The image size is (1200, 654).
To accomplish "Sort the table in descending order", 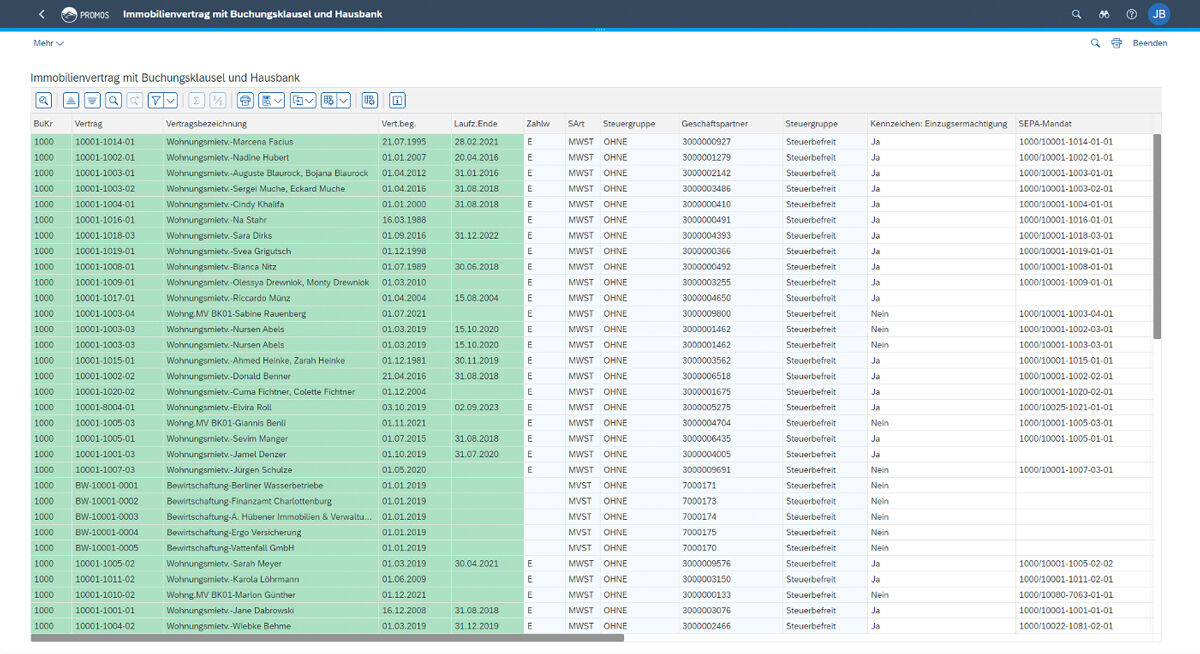I will [x=92, y=100].
